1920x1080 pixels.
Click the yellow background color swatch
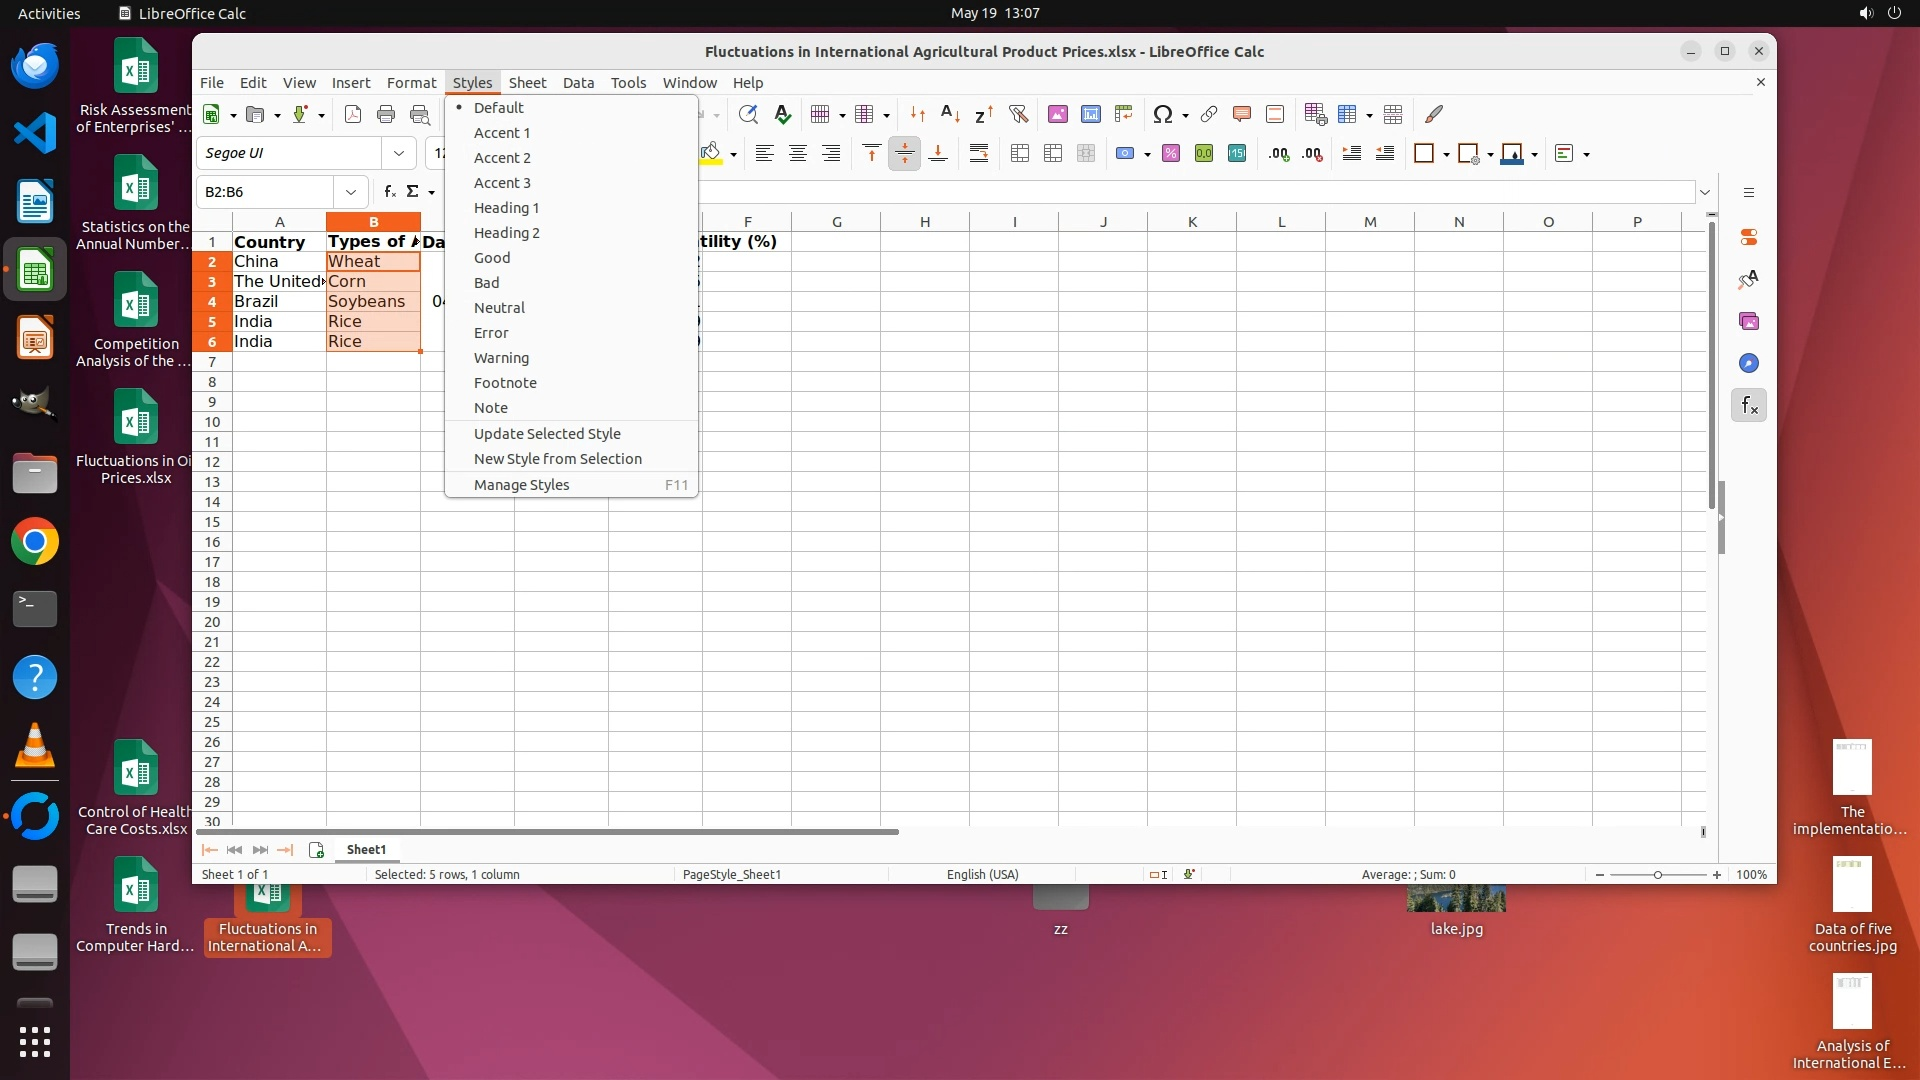click(711, 153)
